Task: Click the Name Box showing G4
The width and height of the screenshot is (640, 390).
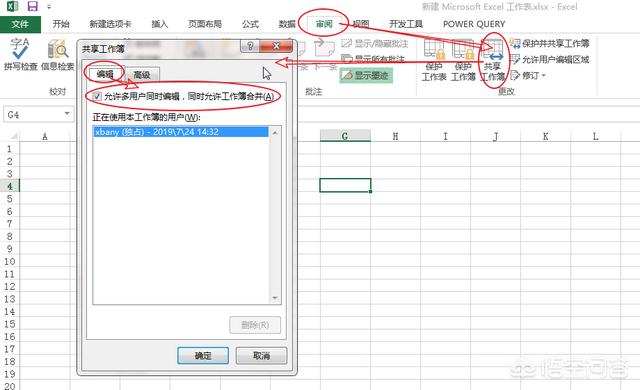Action: click(x=34, y=115)
